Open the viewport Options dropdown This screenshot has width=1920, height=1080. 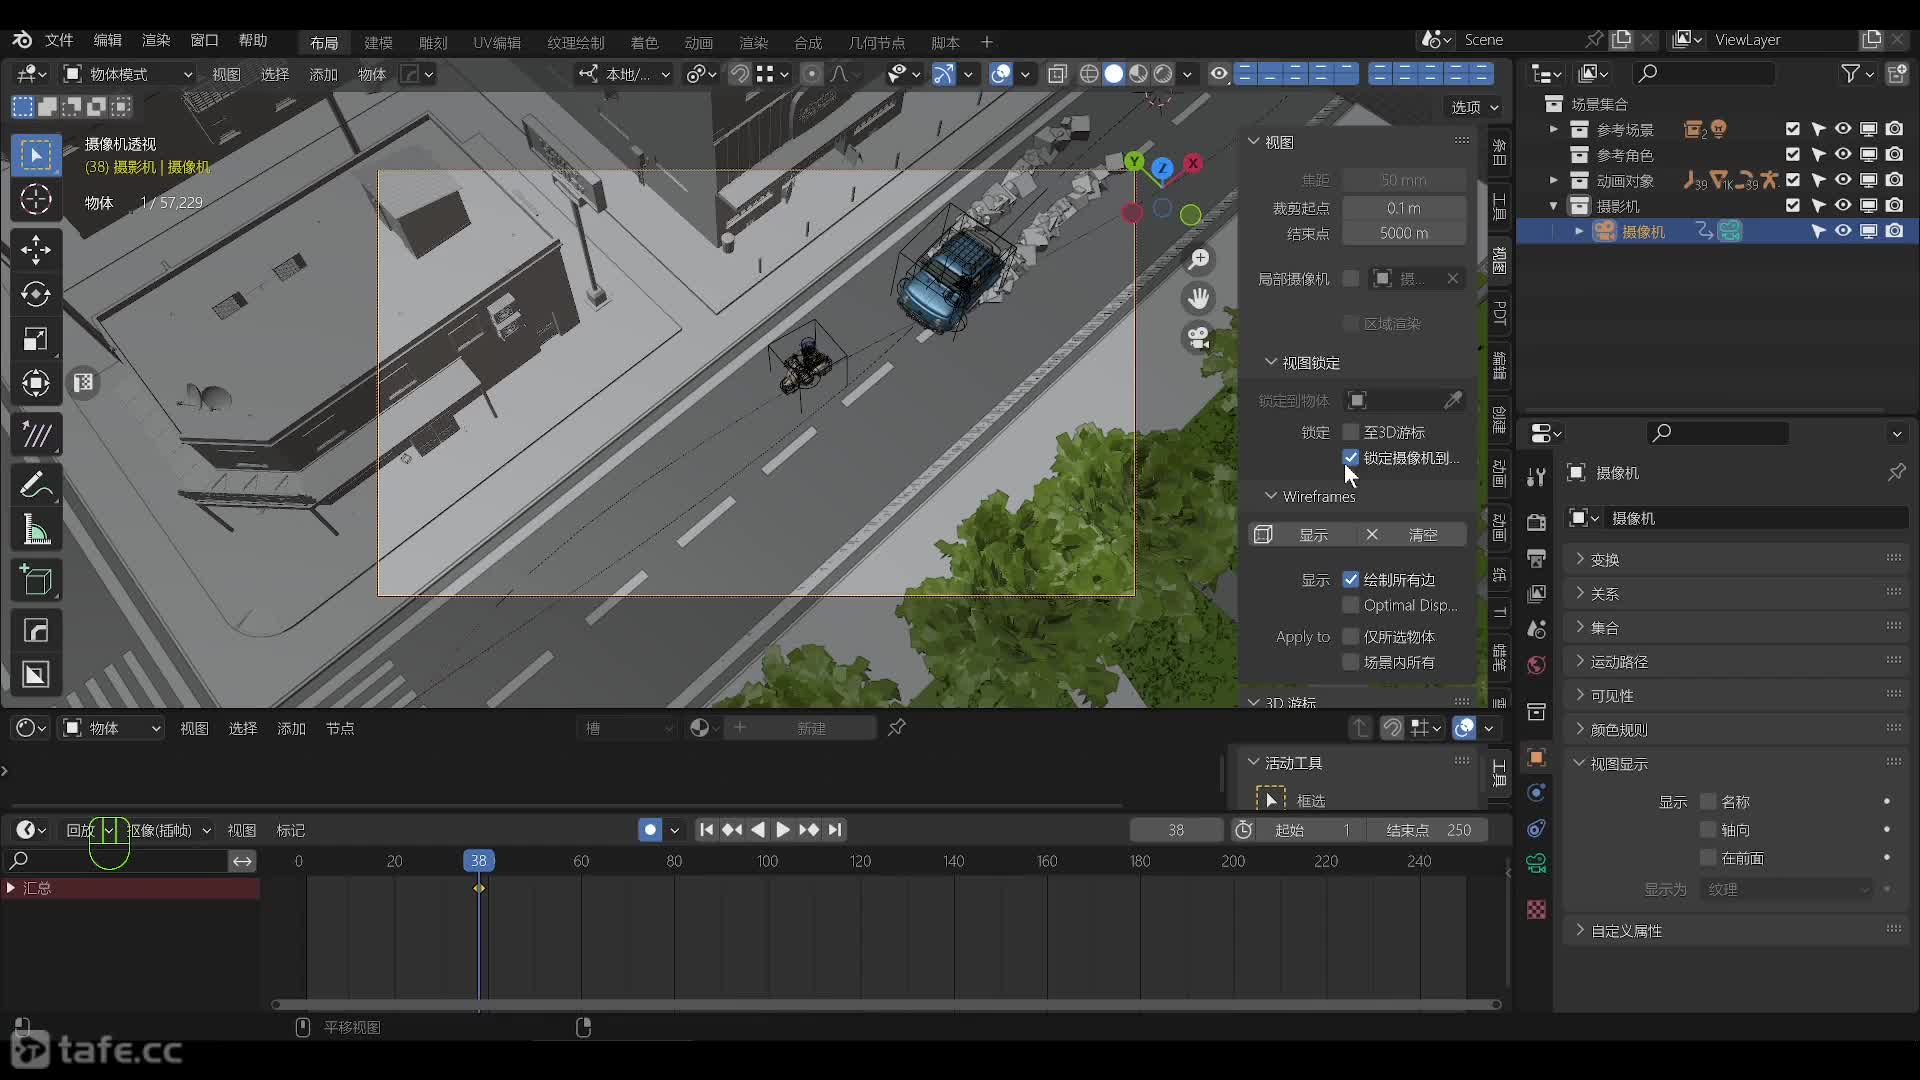(1475, 107)
